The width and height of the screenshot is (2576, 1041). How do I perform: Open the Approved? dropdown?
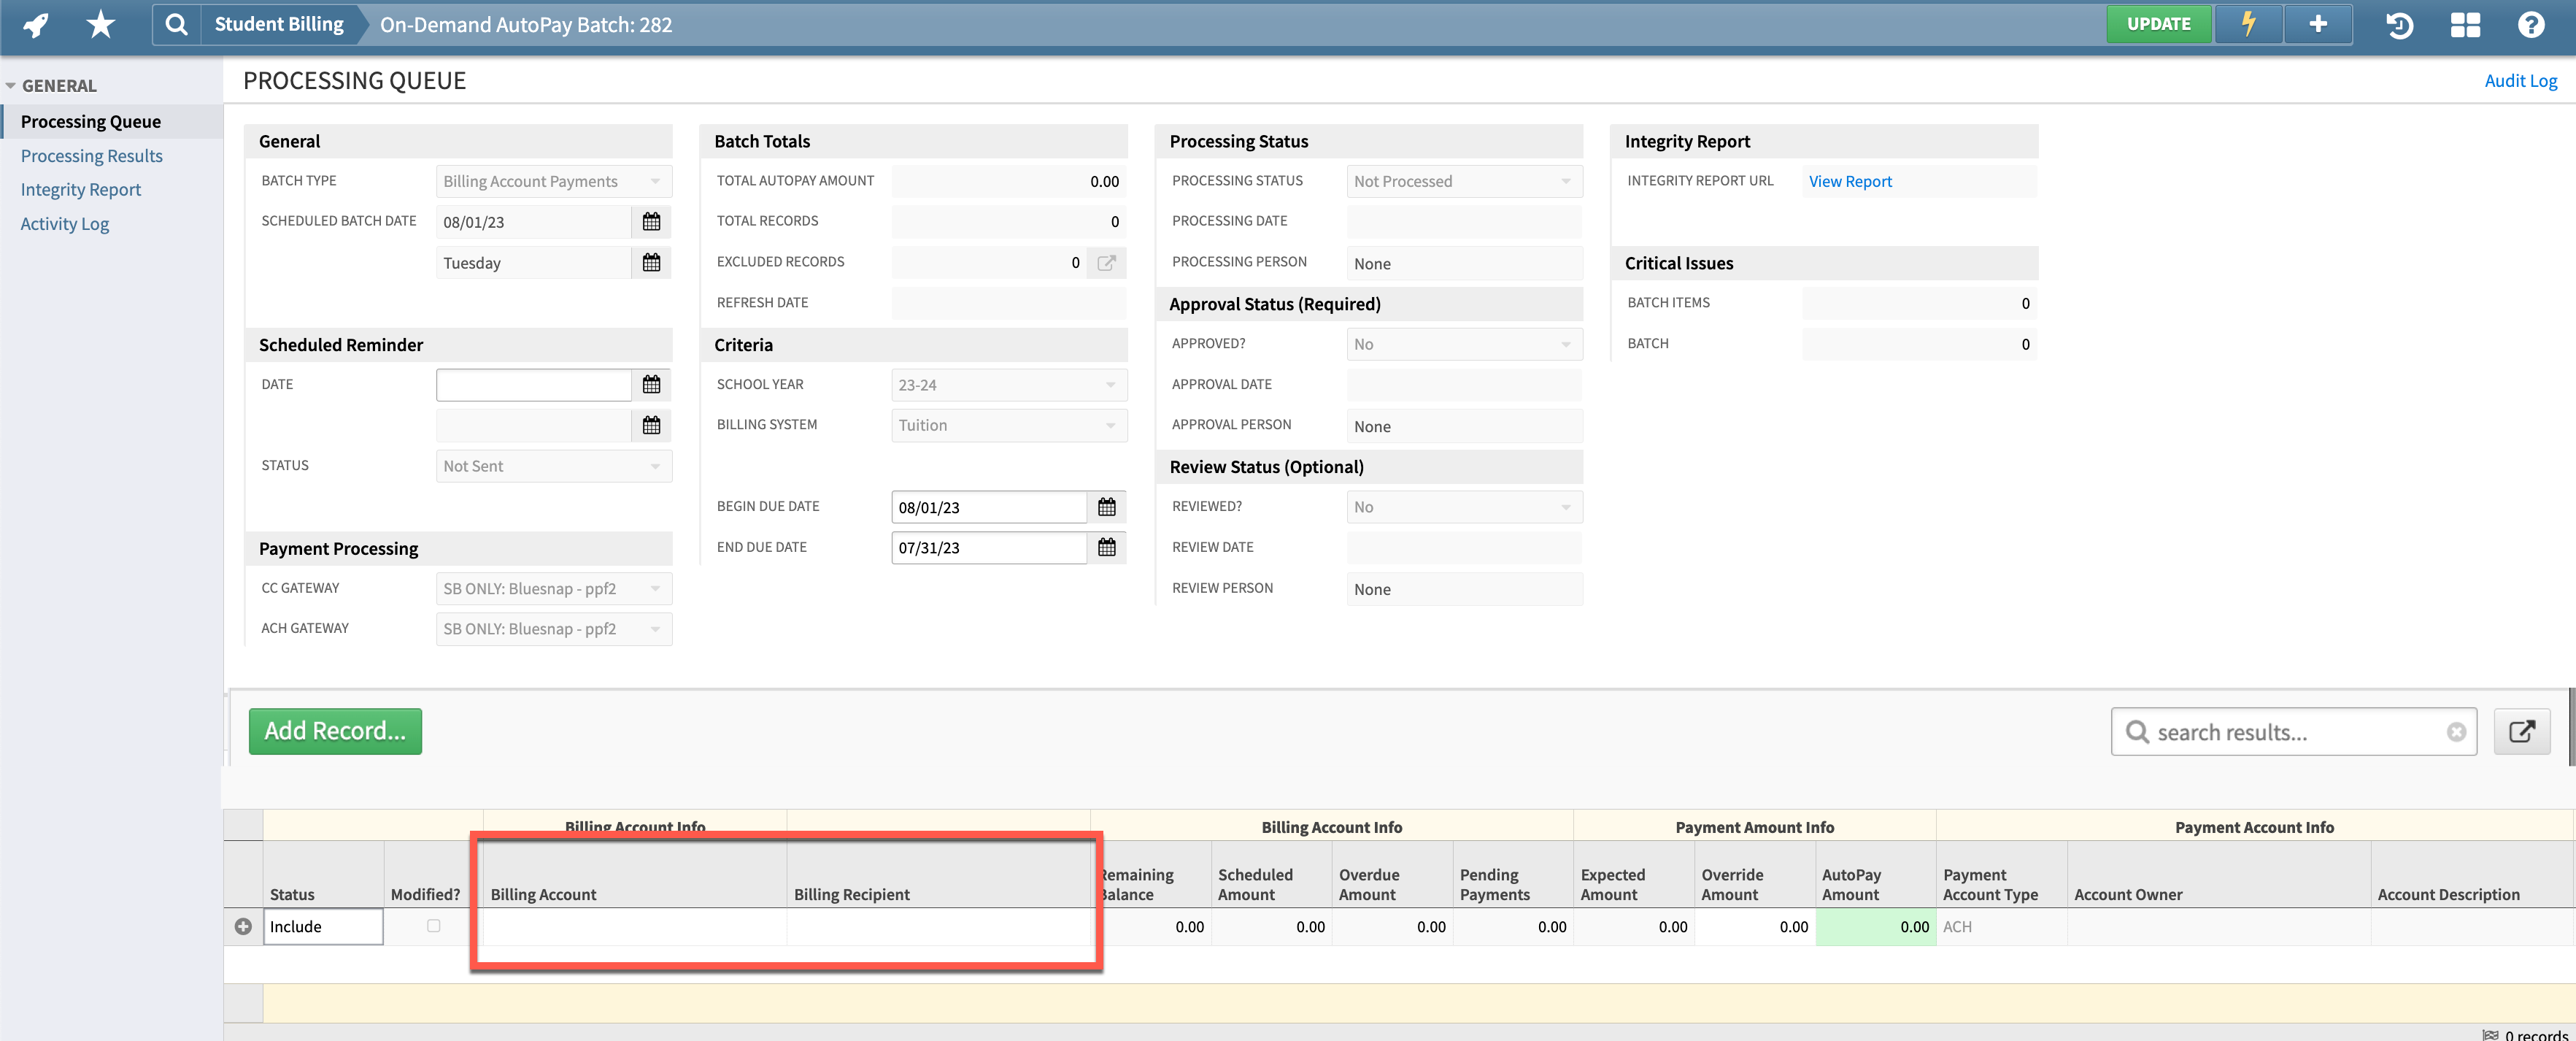tap(1464, 344)
